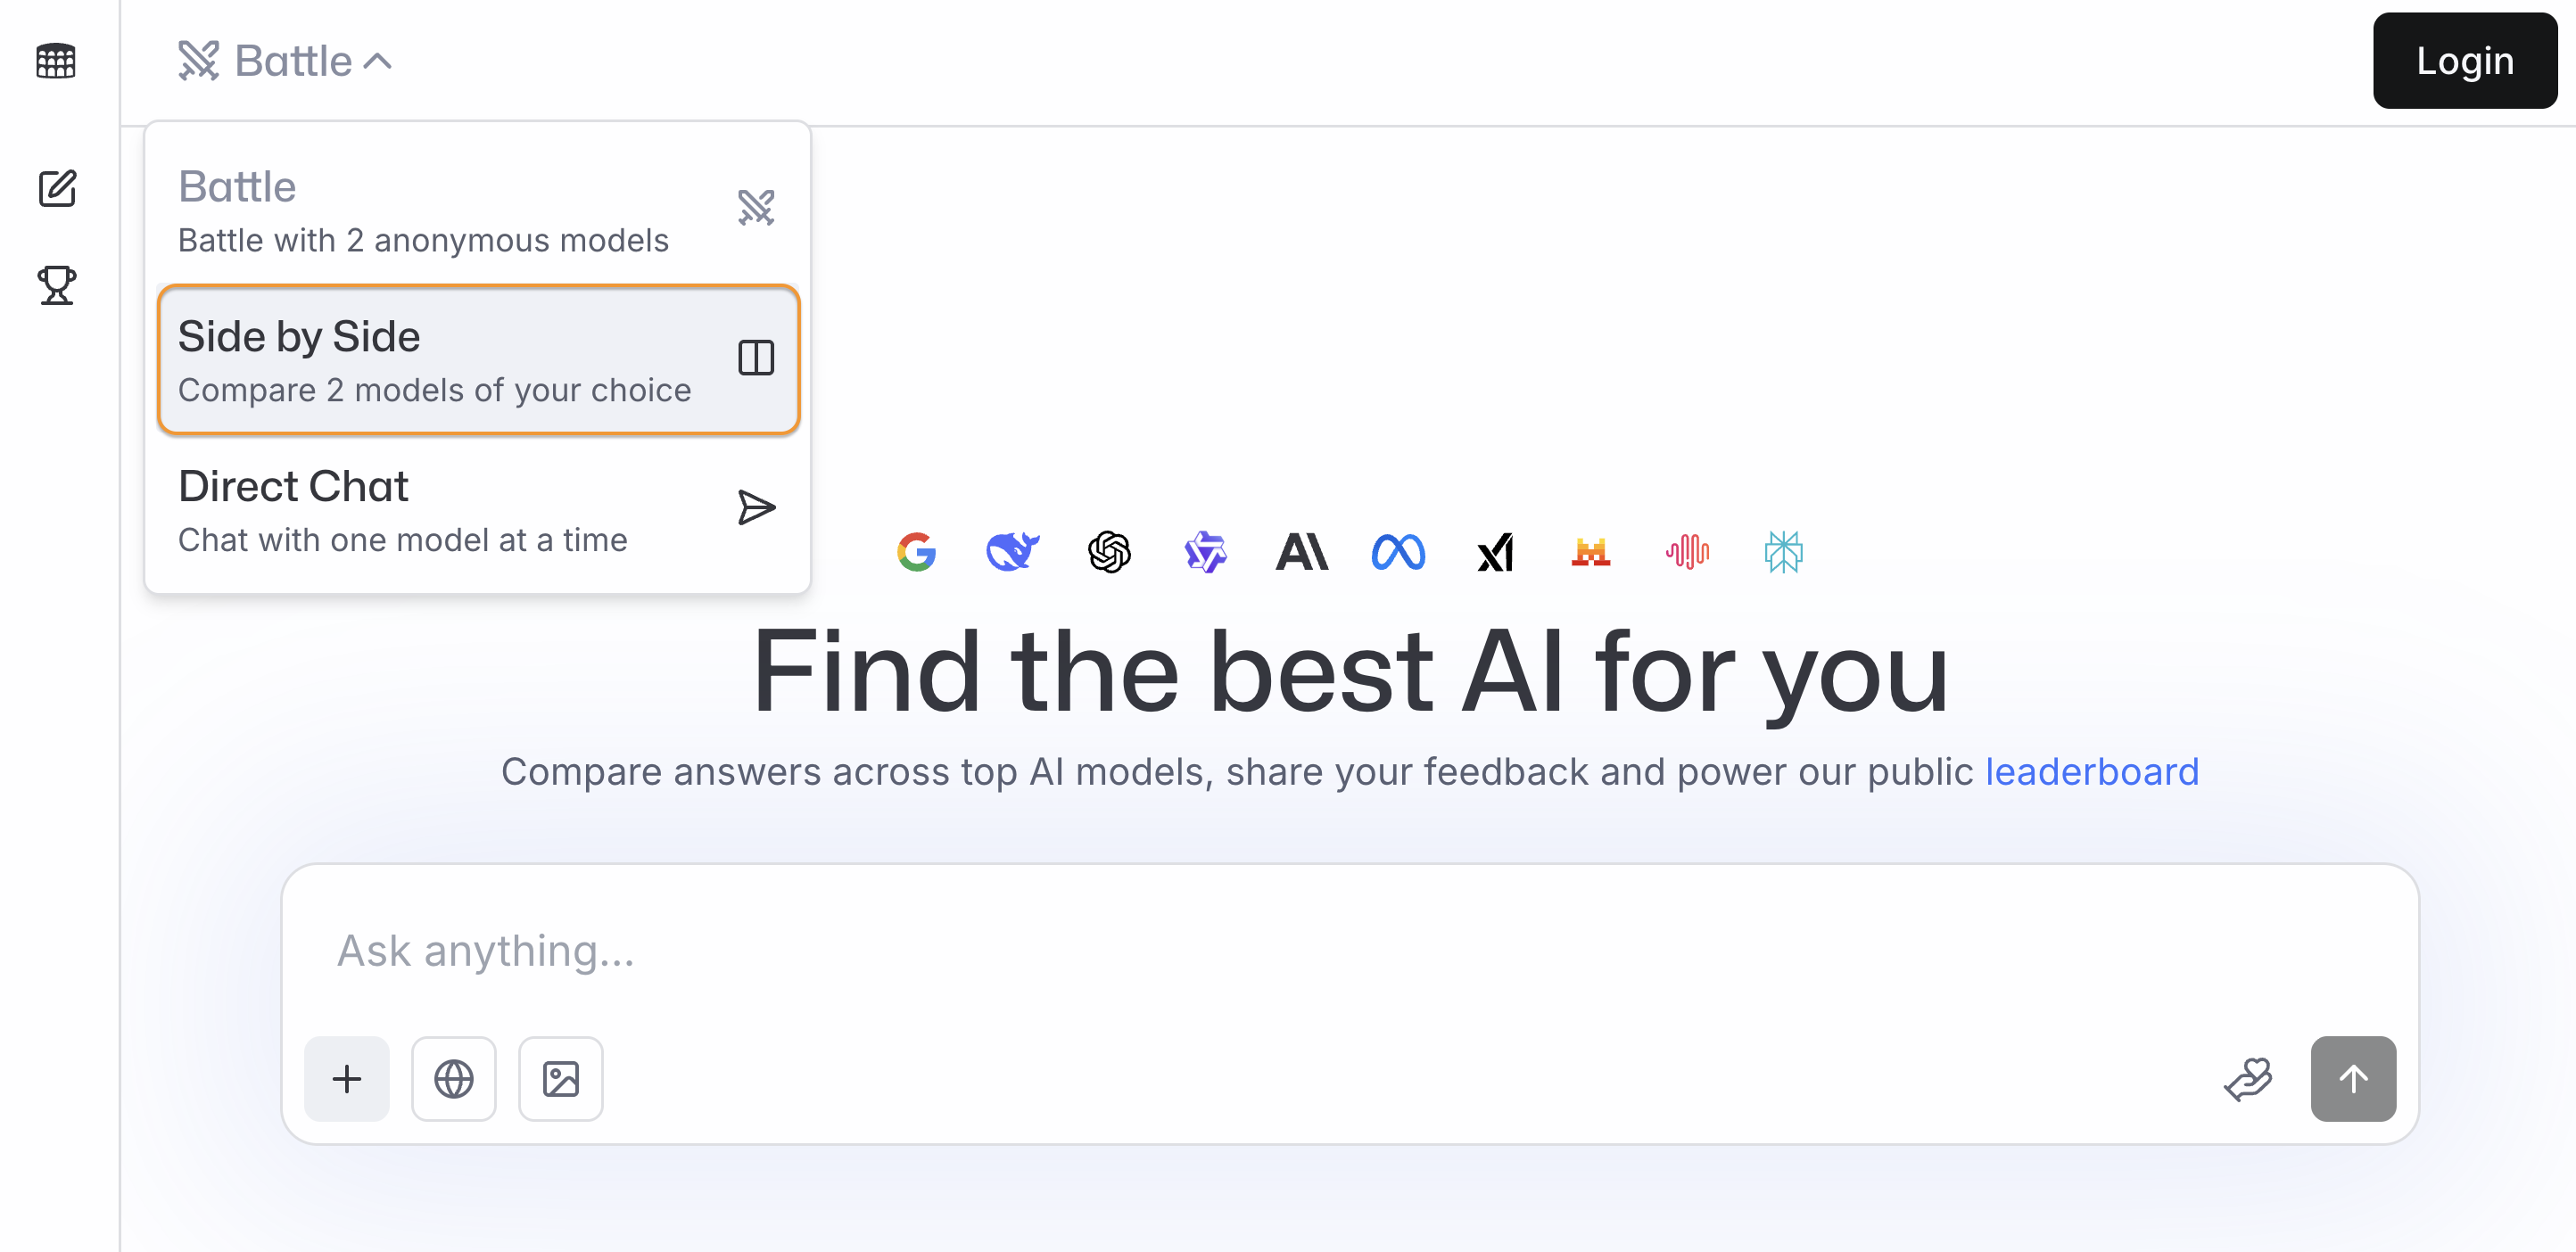Select Side by Side mode option
The width and height of the screenshot is (2576, 1252).
[478, 360]
